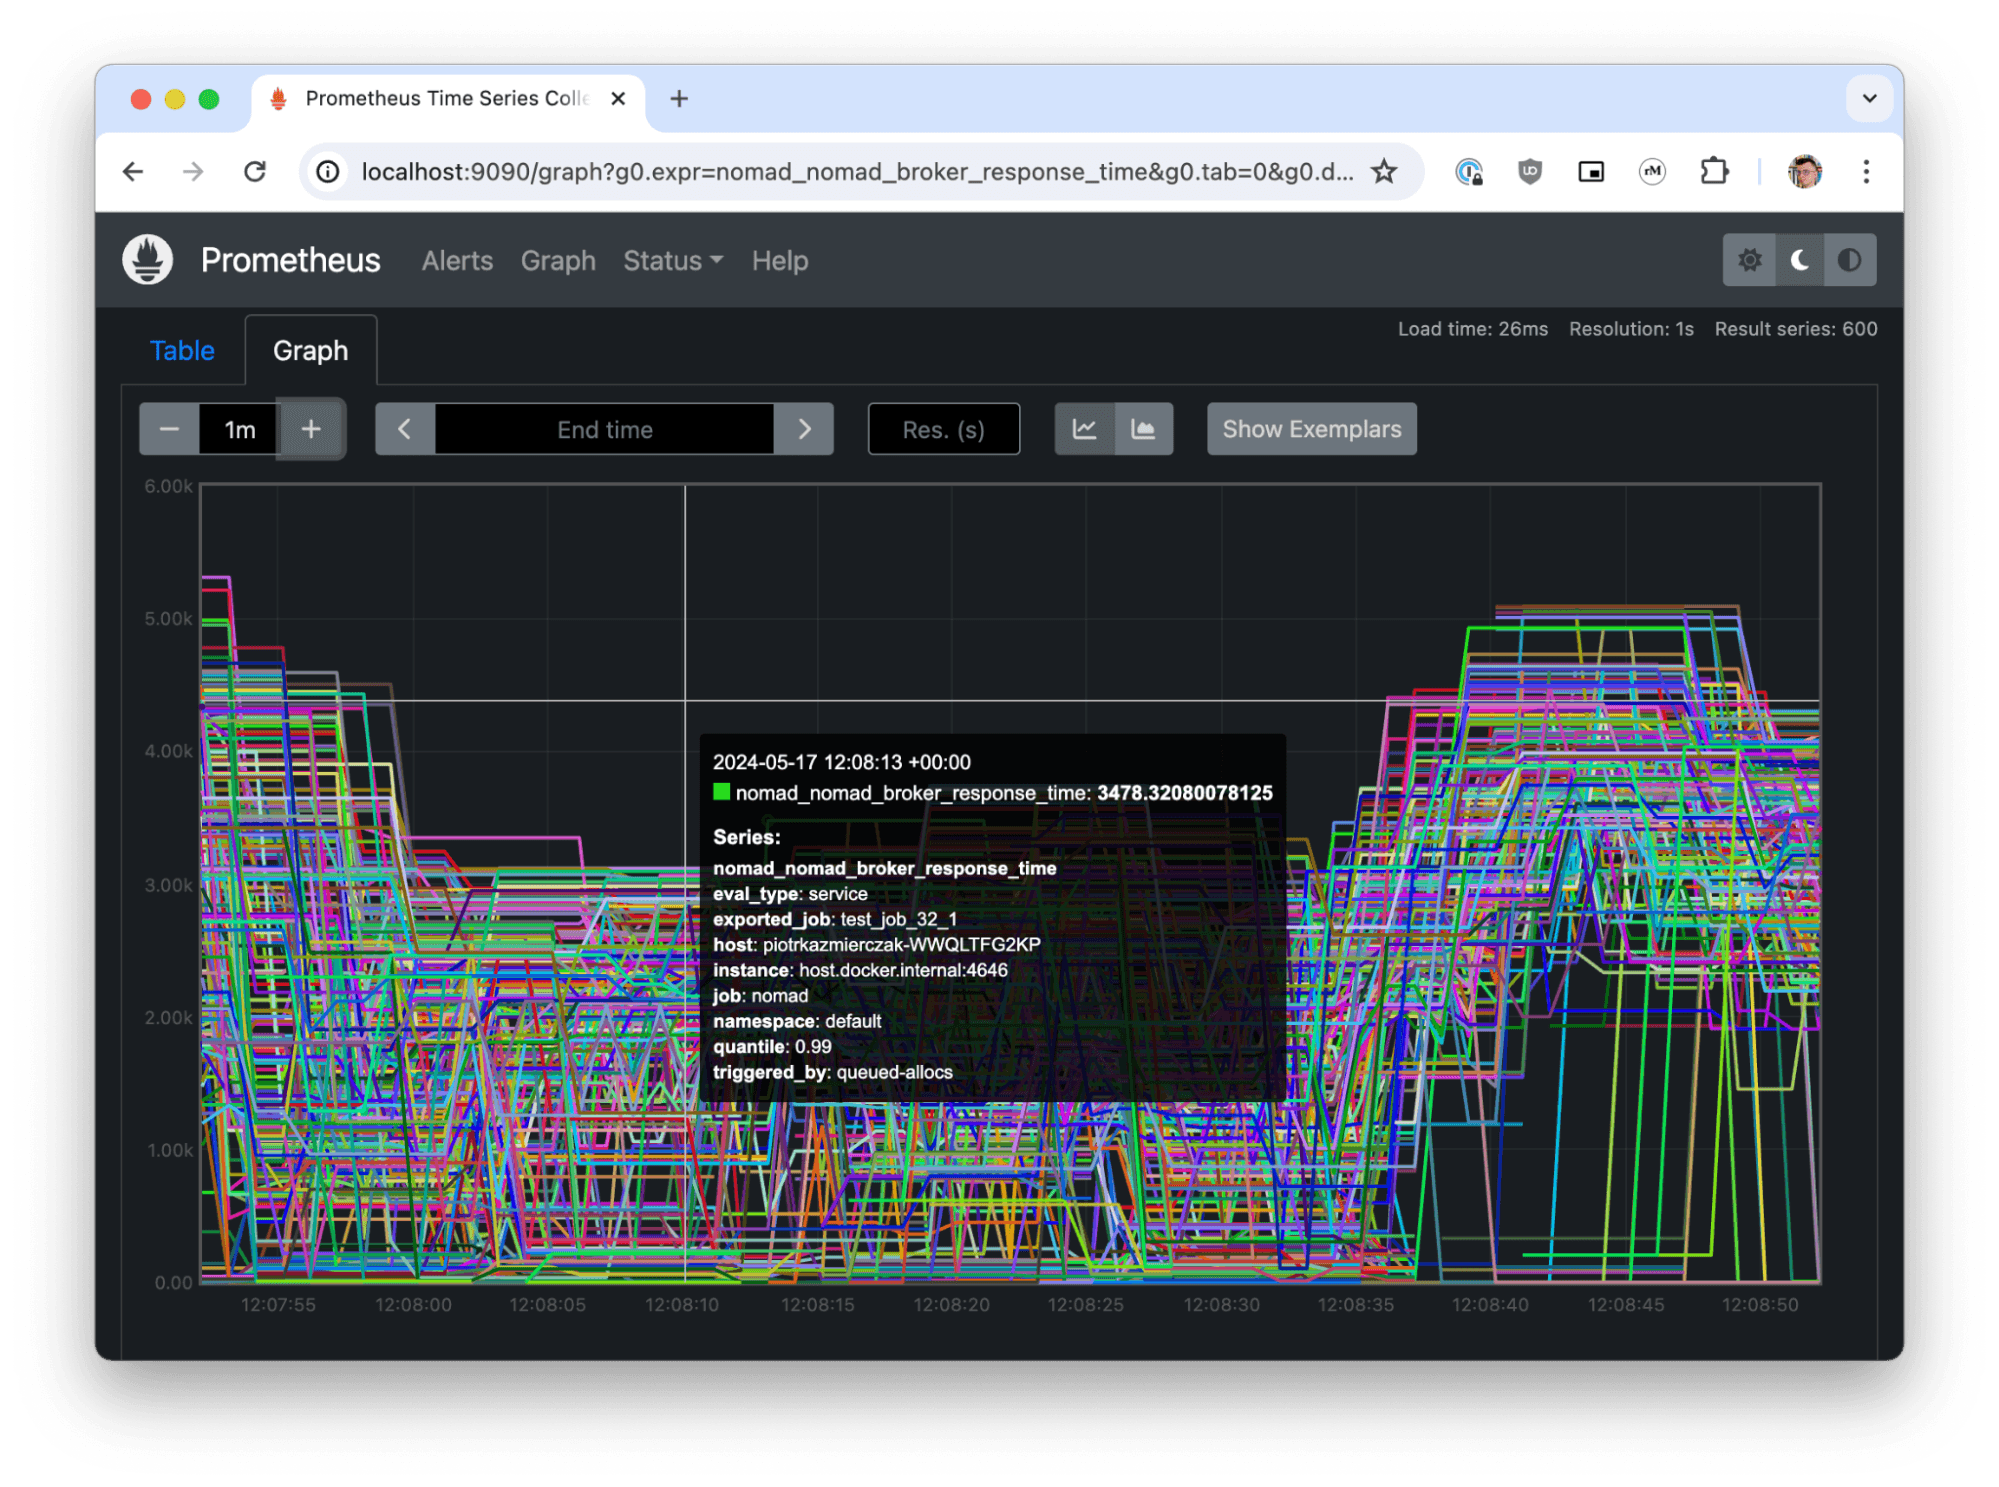The width and height of the screenshot is (1999, 1487).
Task: Show unstacked line graph
Action: pos(1085,429)
